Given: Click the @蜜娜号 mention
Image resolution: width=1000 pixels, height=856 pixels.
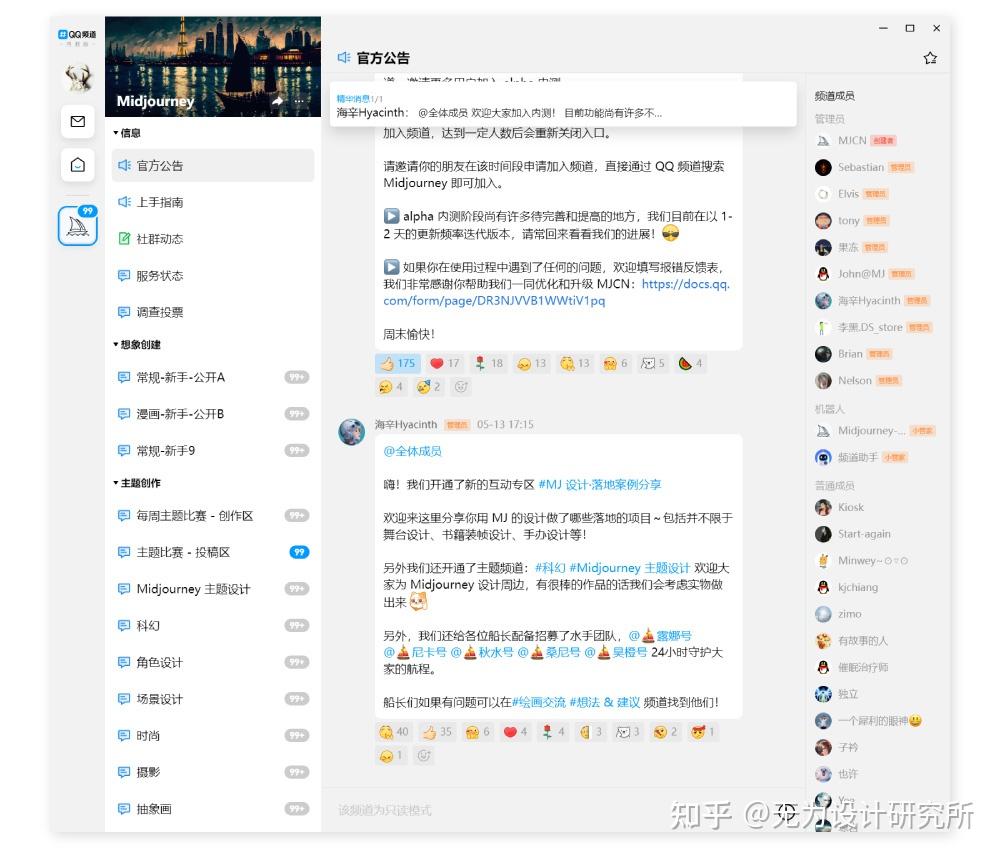Looking at the screenshot, I should click(x=660, y=636).
